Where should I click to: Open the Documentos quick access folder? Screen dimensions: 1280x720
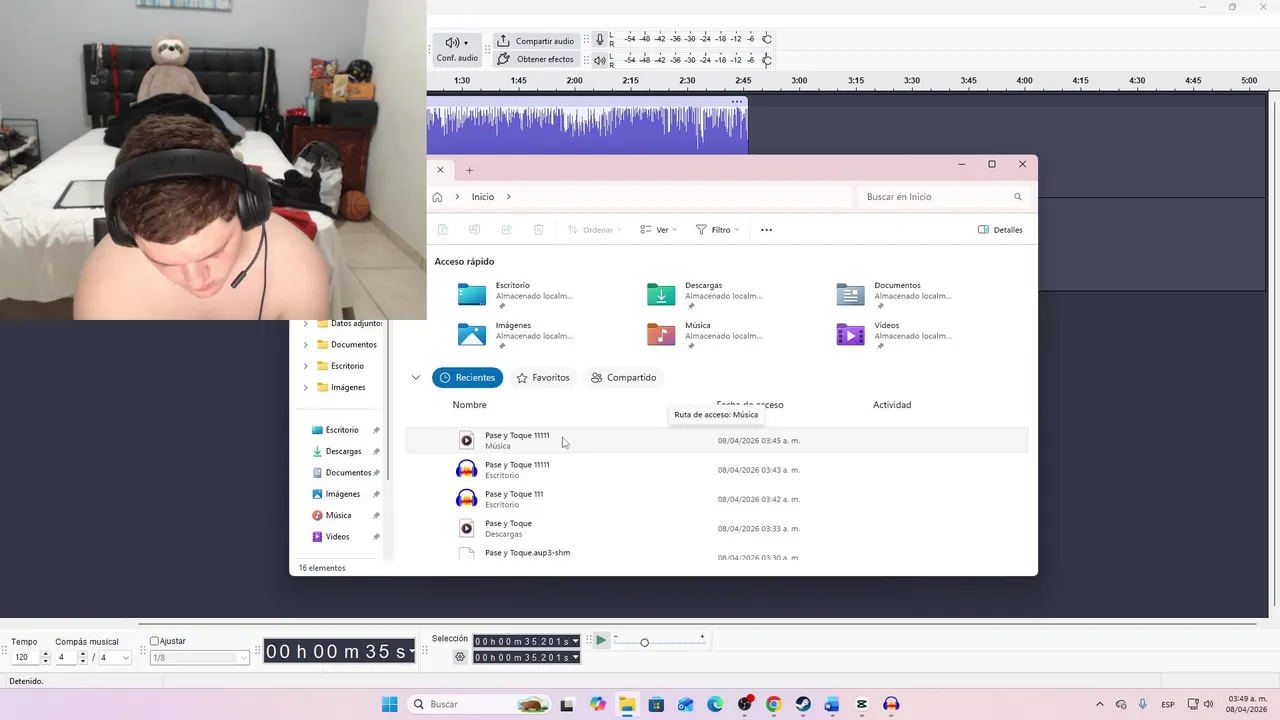click(x=895, y=295)
